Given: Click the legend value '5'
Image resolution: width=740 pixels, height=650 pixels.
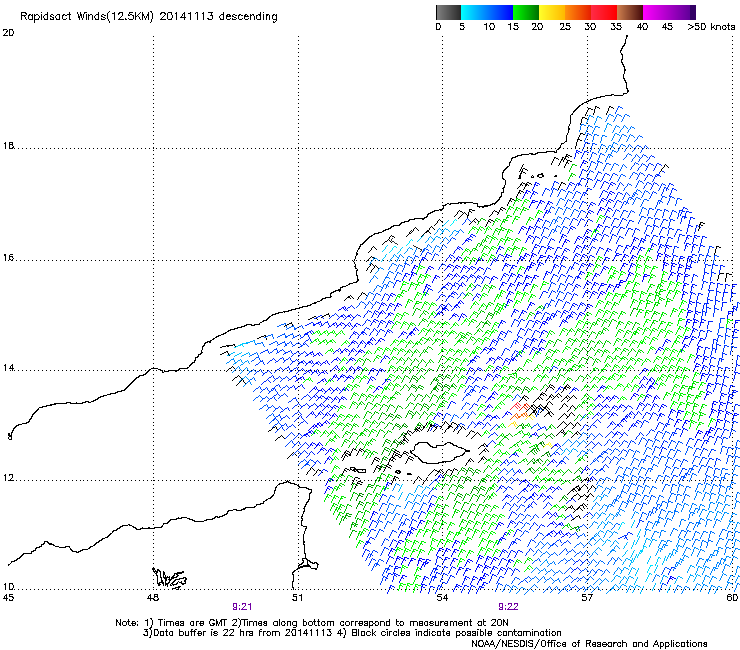Looking at the screenshot, I should click(x=462, y=27).
